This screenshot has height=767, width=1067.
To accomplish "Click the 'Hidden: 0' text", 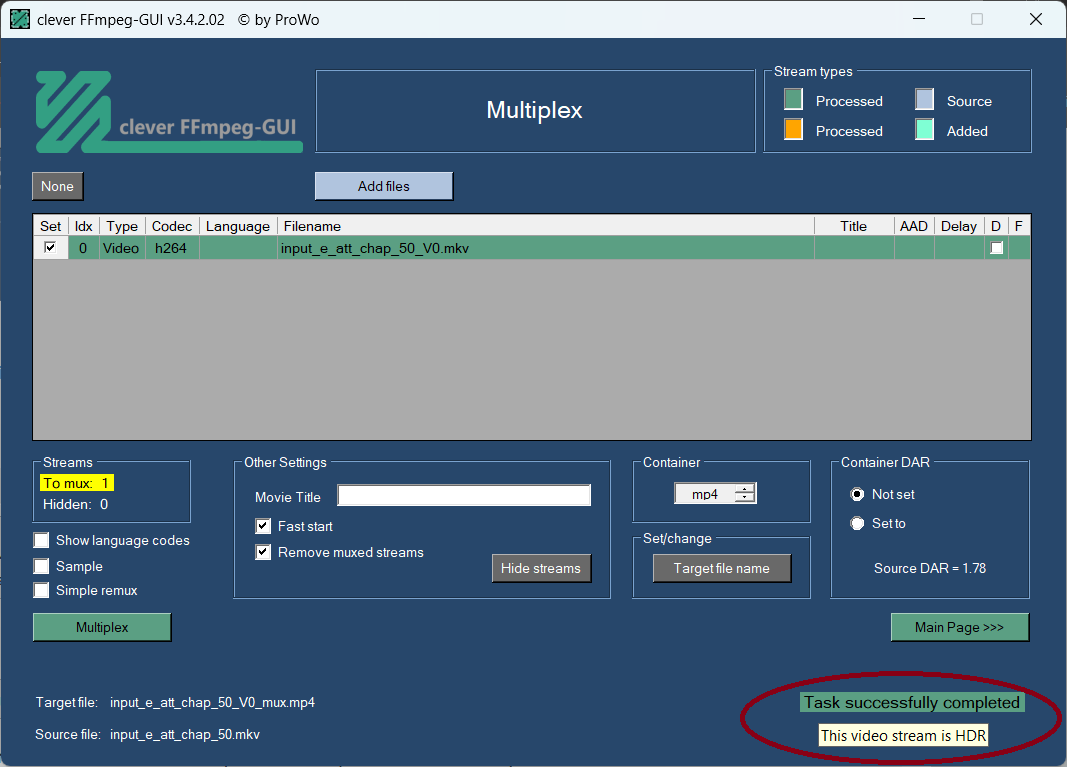I will click(76, 504).
